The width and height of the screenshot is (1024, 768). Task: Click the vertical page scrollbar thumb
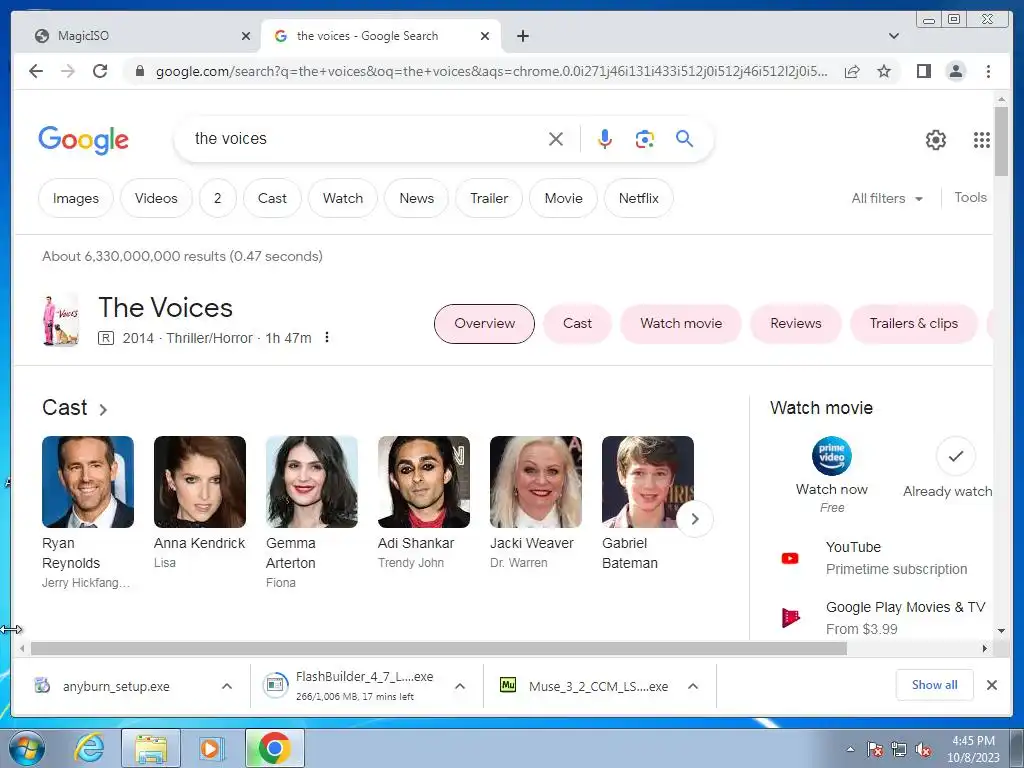click(1001, 140)
